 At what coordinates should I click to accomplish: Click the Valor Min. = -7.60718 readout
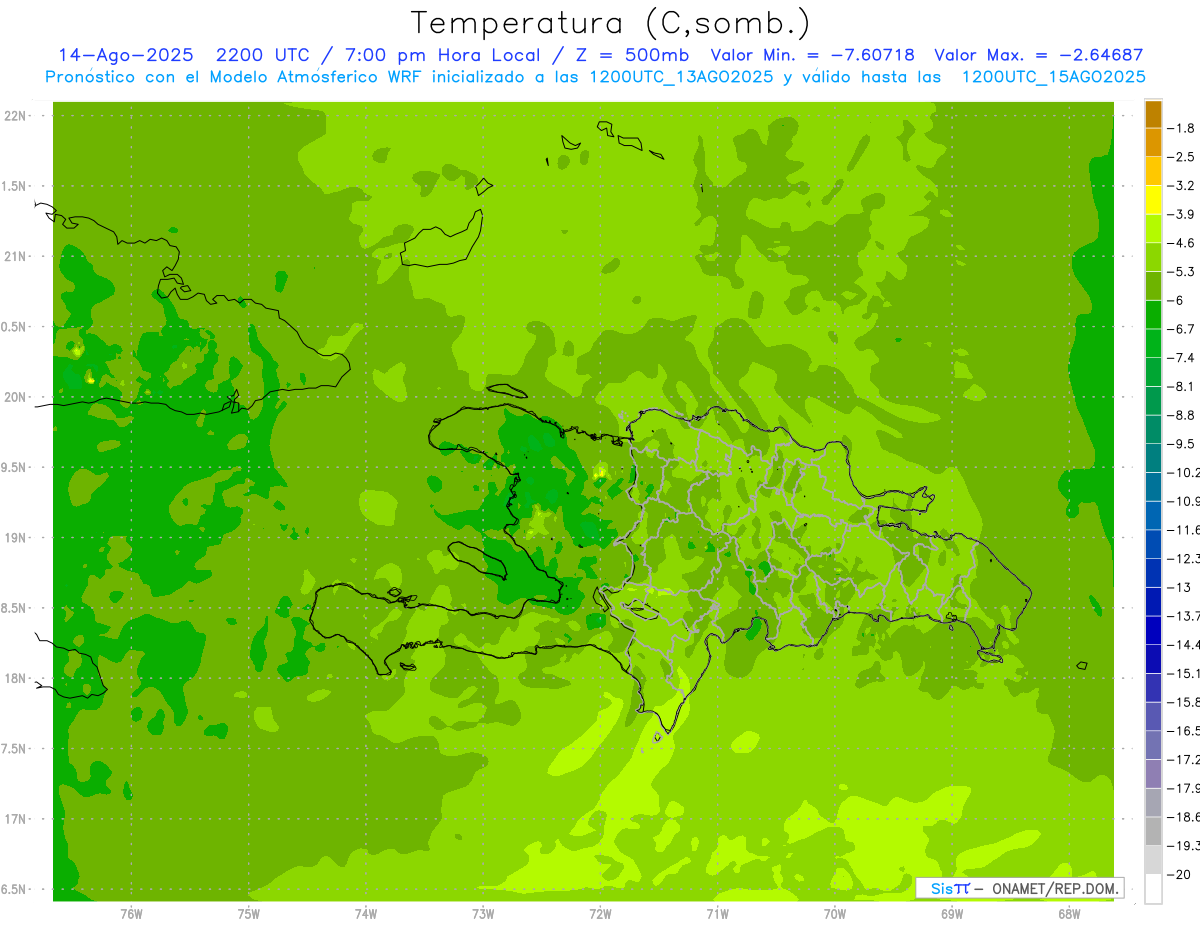tap(813, 56)
